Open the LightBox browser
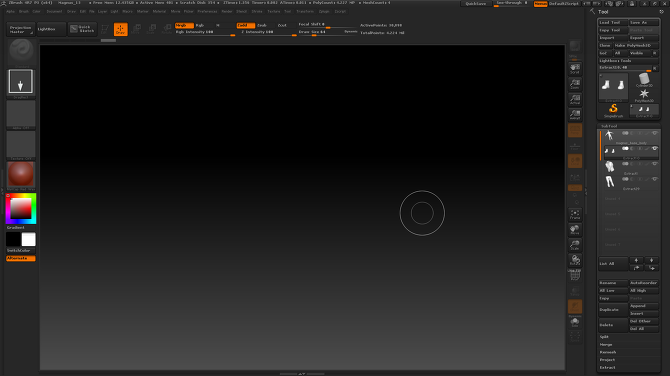 tap(51, 29)
